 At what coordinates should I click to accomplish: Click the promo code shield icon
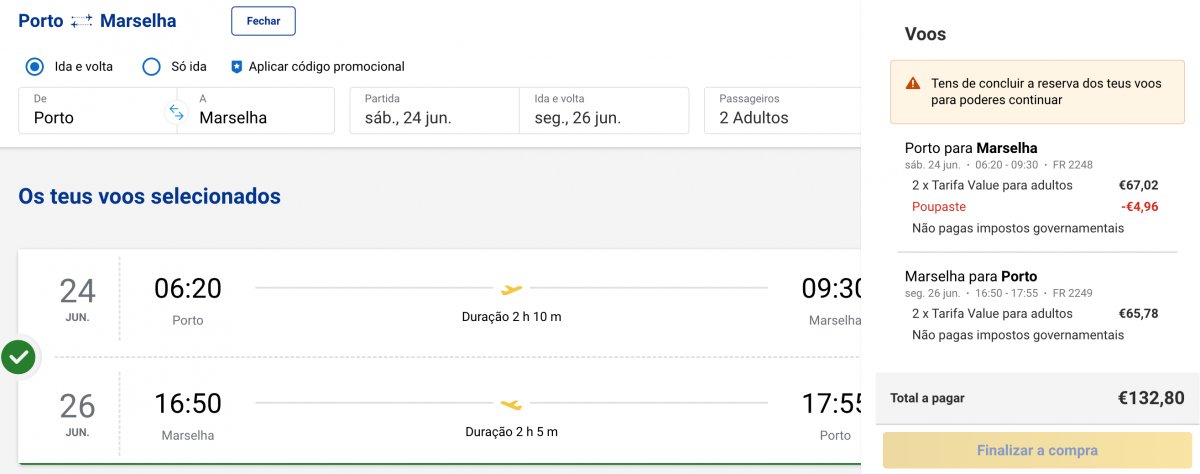237,67
